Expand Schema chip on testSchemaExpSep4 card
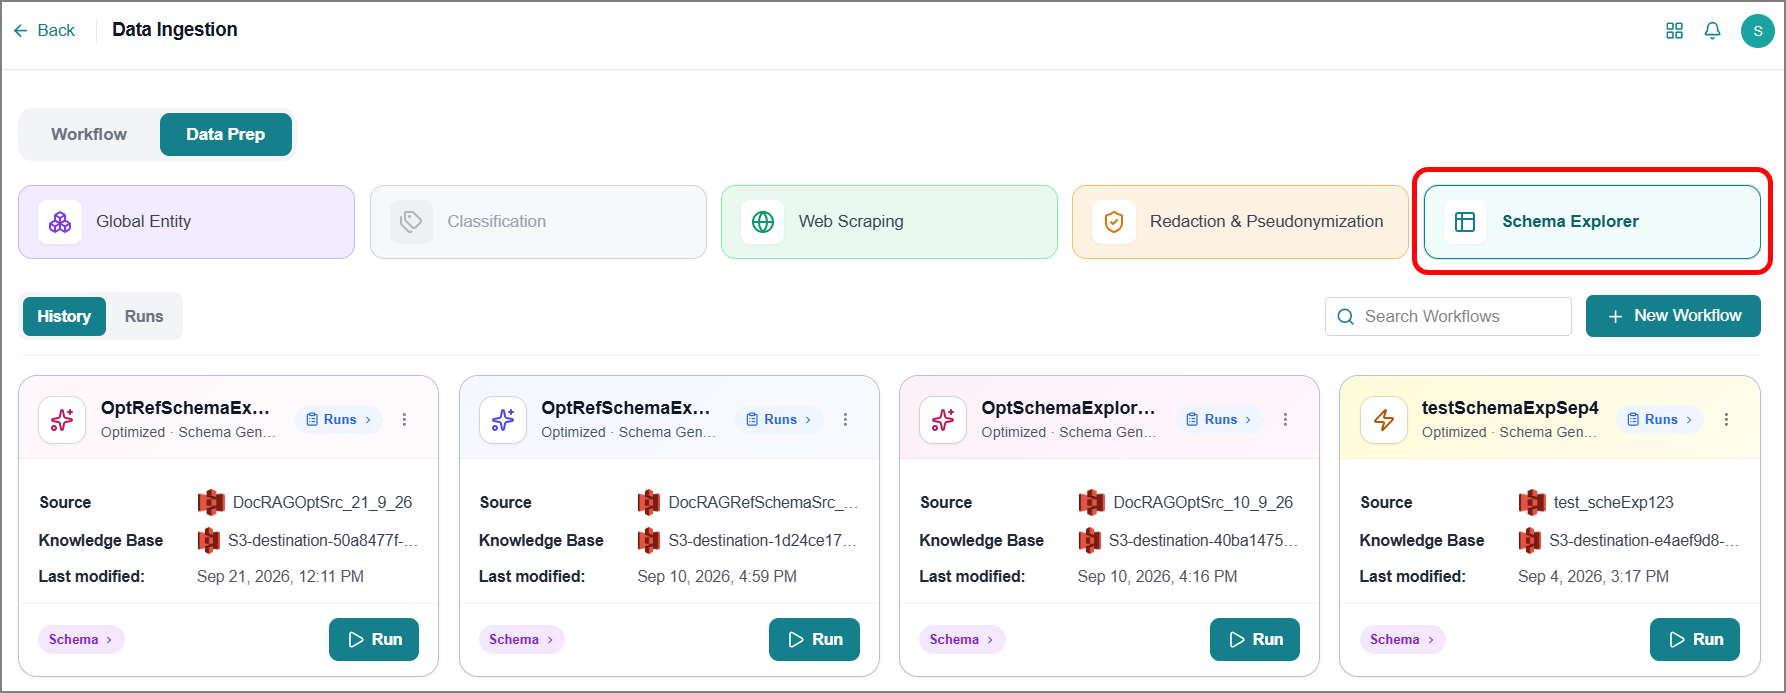The width and height of the screenshot is (1786, 693). tap(1402, 640)
